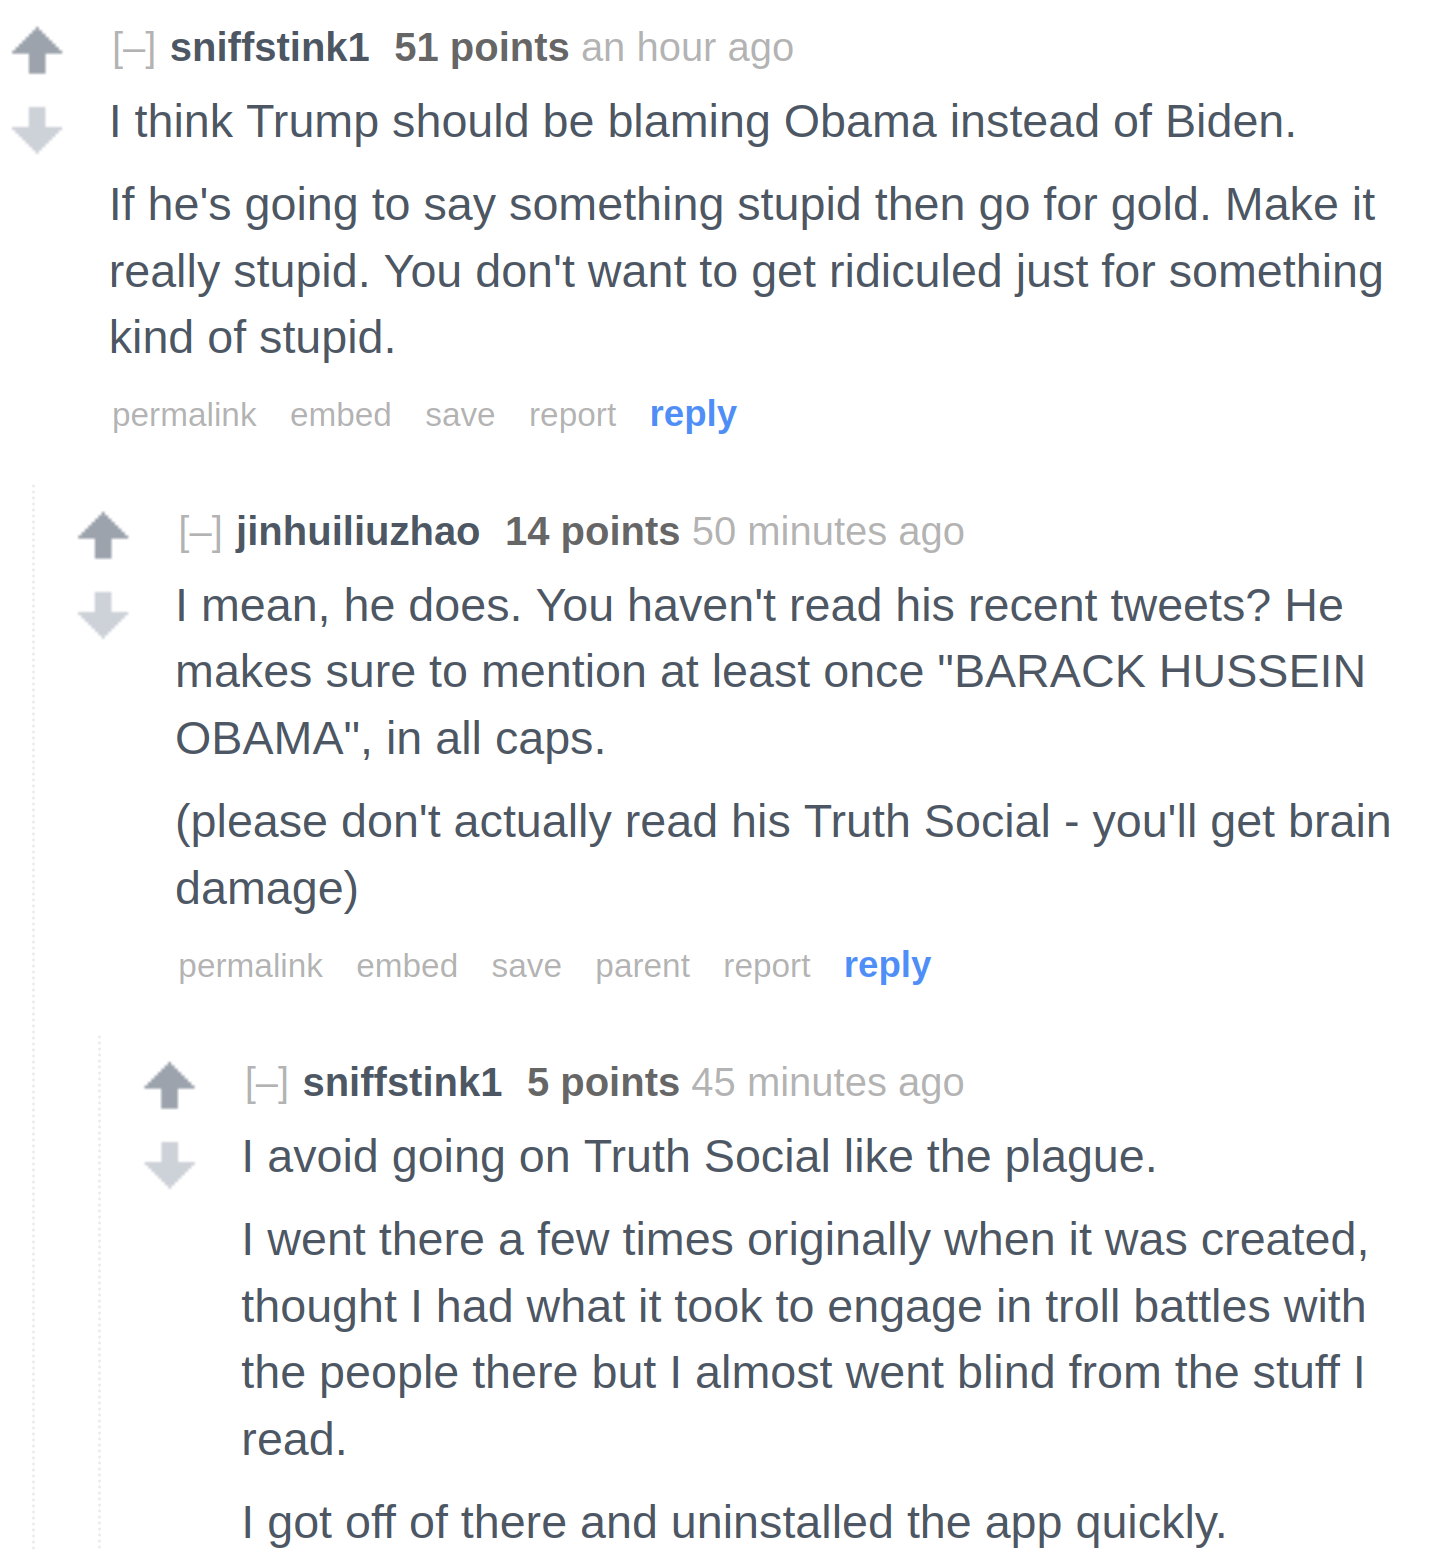
Task: Collapse sniffstink1's top comment thread
Action: pos(134,48)
